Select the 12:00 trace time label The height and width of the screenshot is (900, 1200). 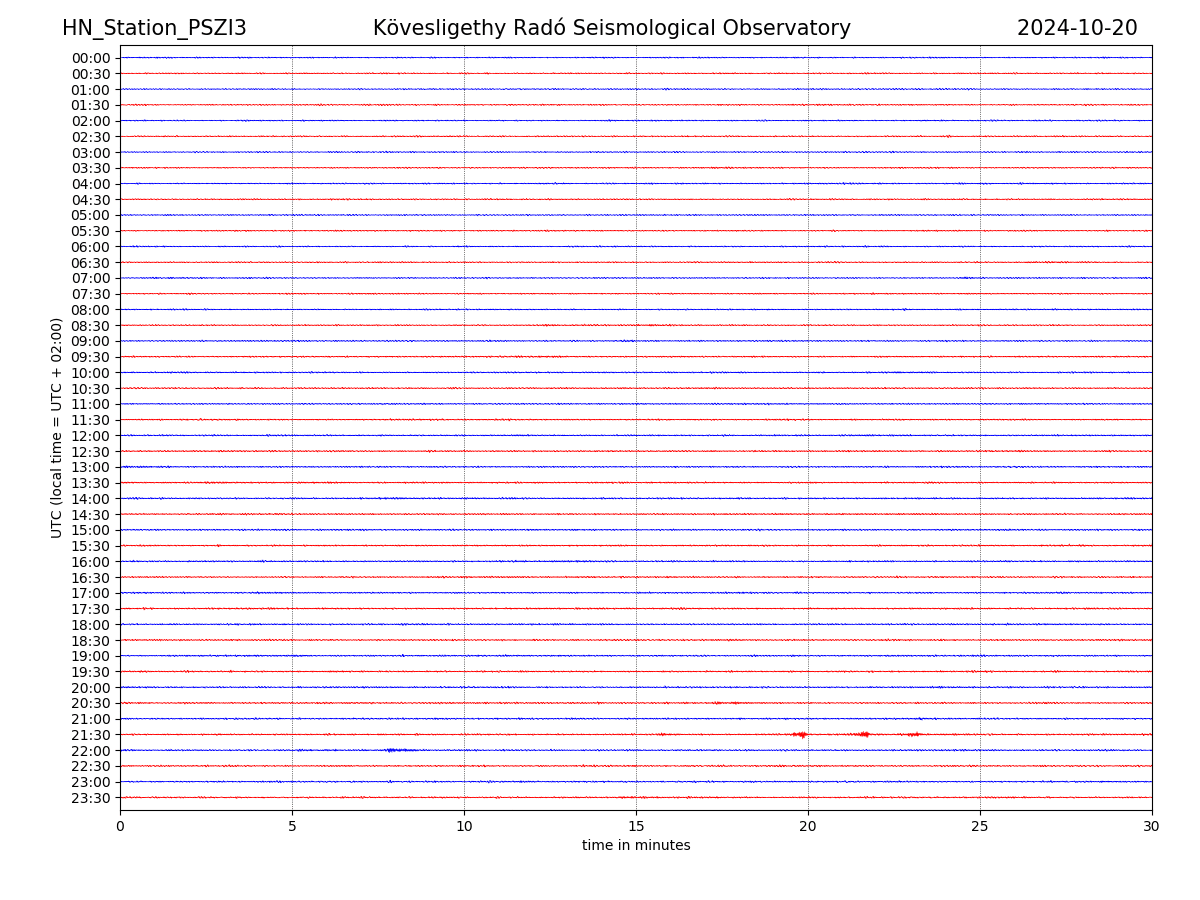click(x=90, y=436)
